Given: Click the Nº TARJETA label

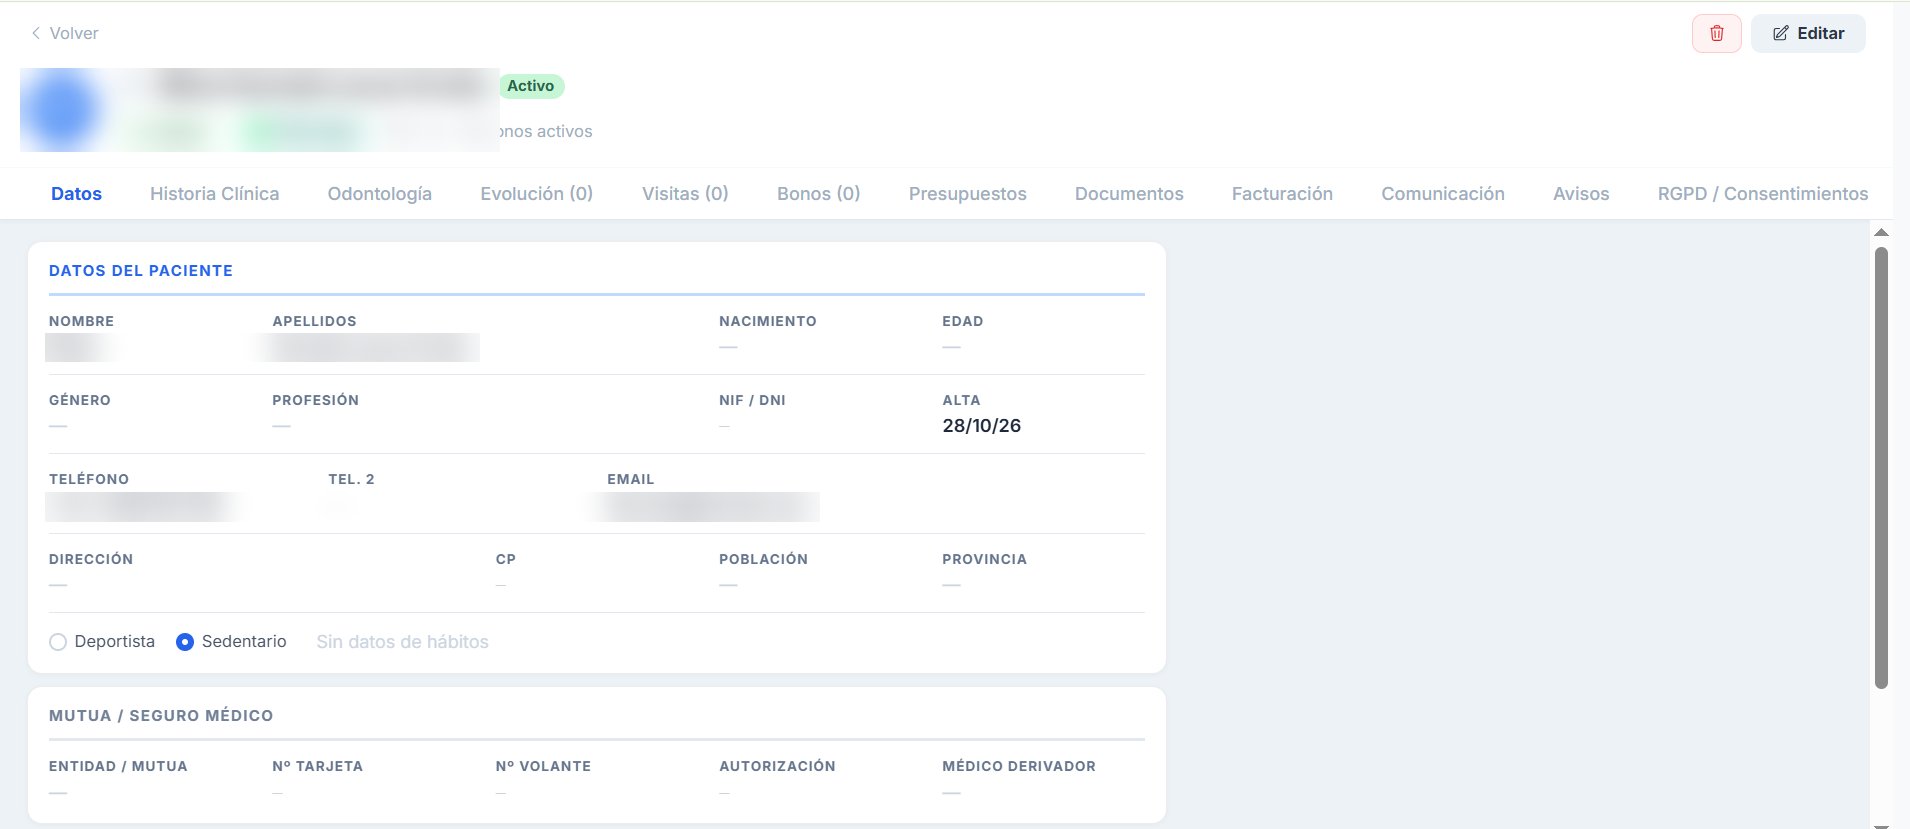Looking at the screenshot, I should [318, 766].
